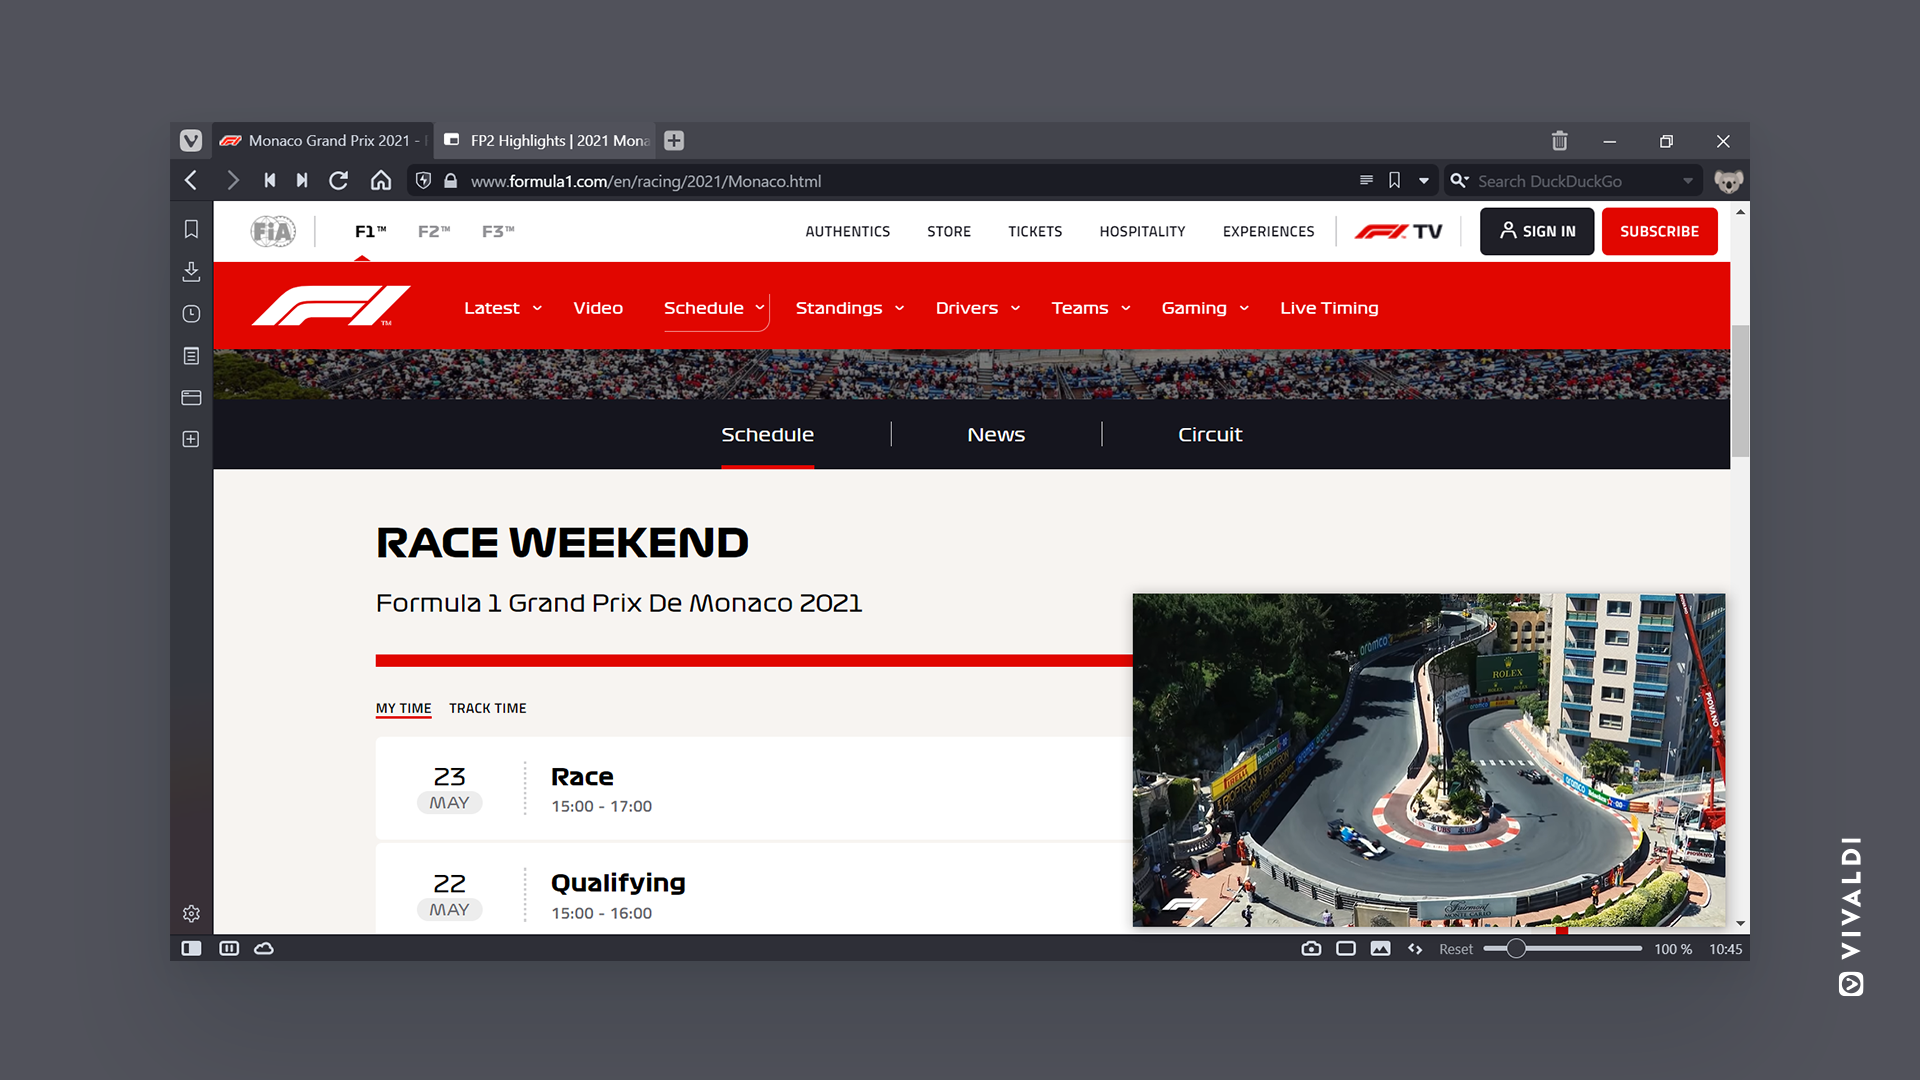This screenshot has width=1920, height=1080.
Task: Click the SUBSCRIBE button
Action: 1659,231
